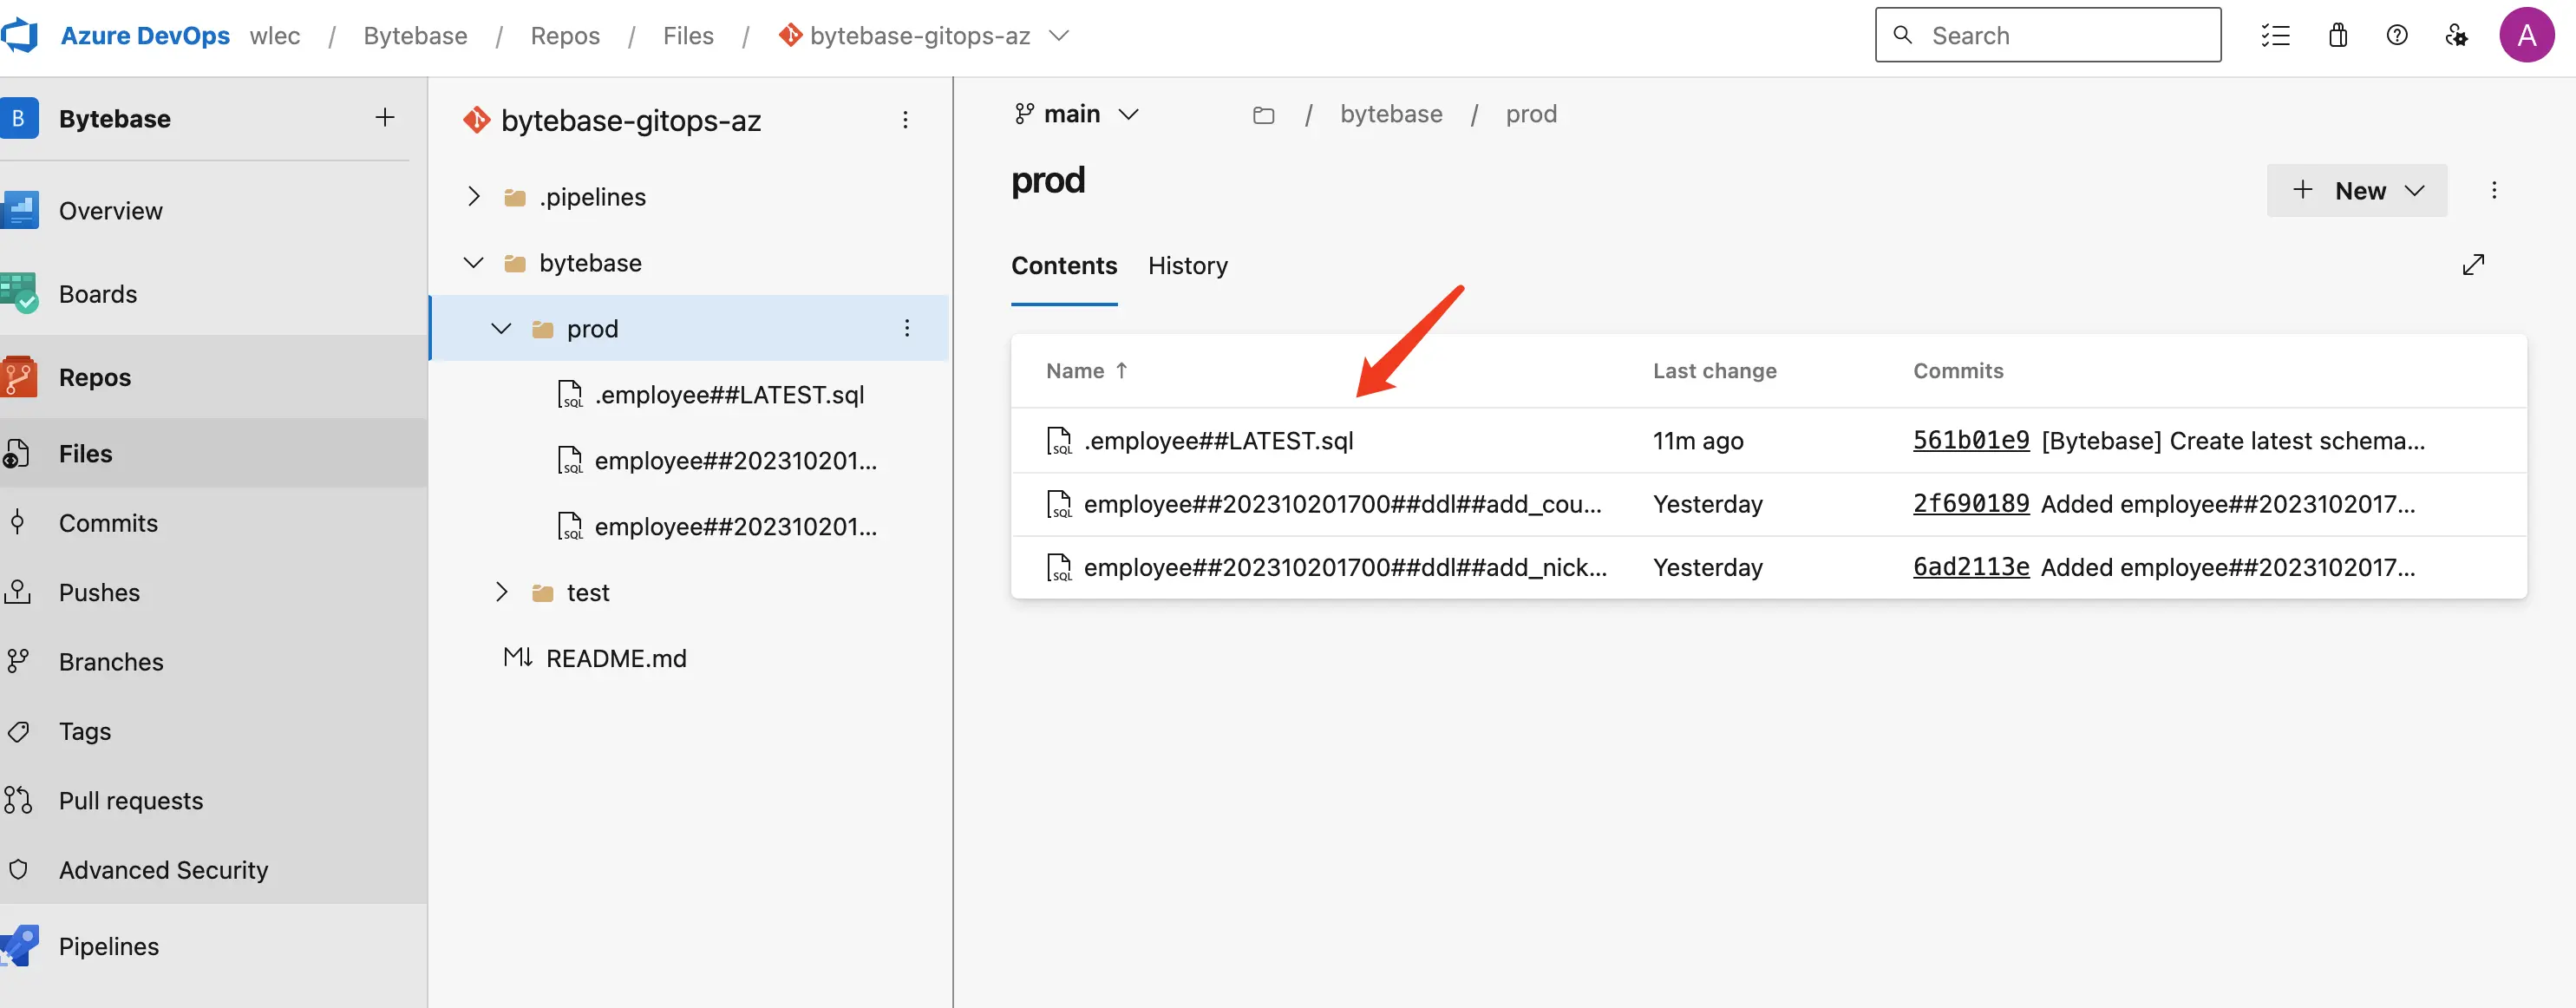
Task: Select the test folder in the tree
Action: pyautogui.click(x=588, y=593)
